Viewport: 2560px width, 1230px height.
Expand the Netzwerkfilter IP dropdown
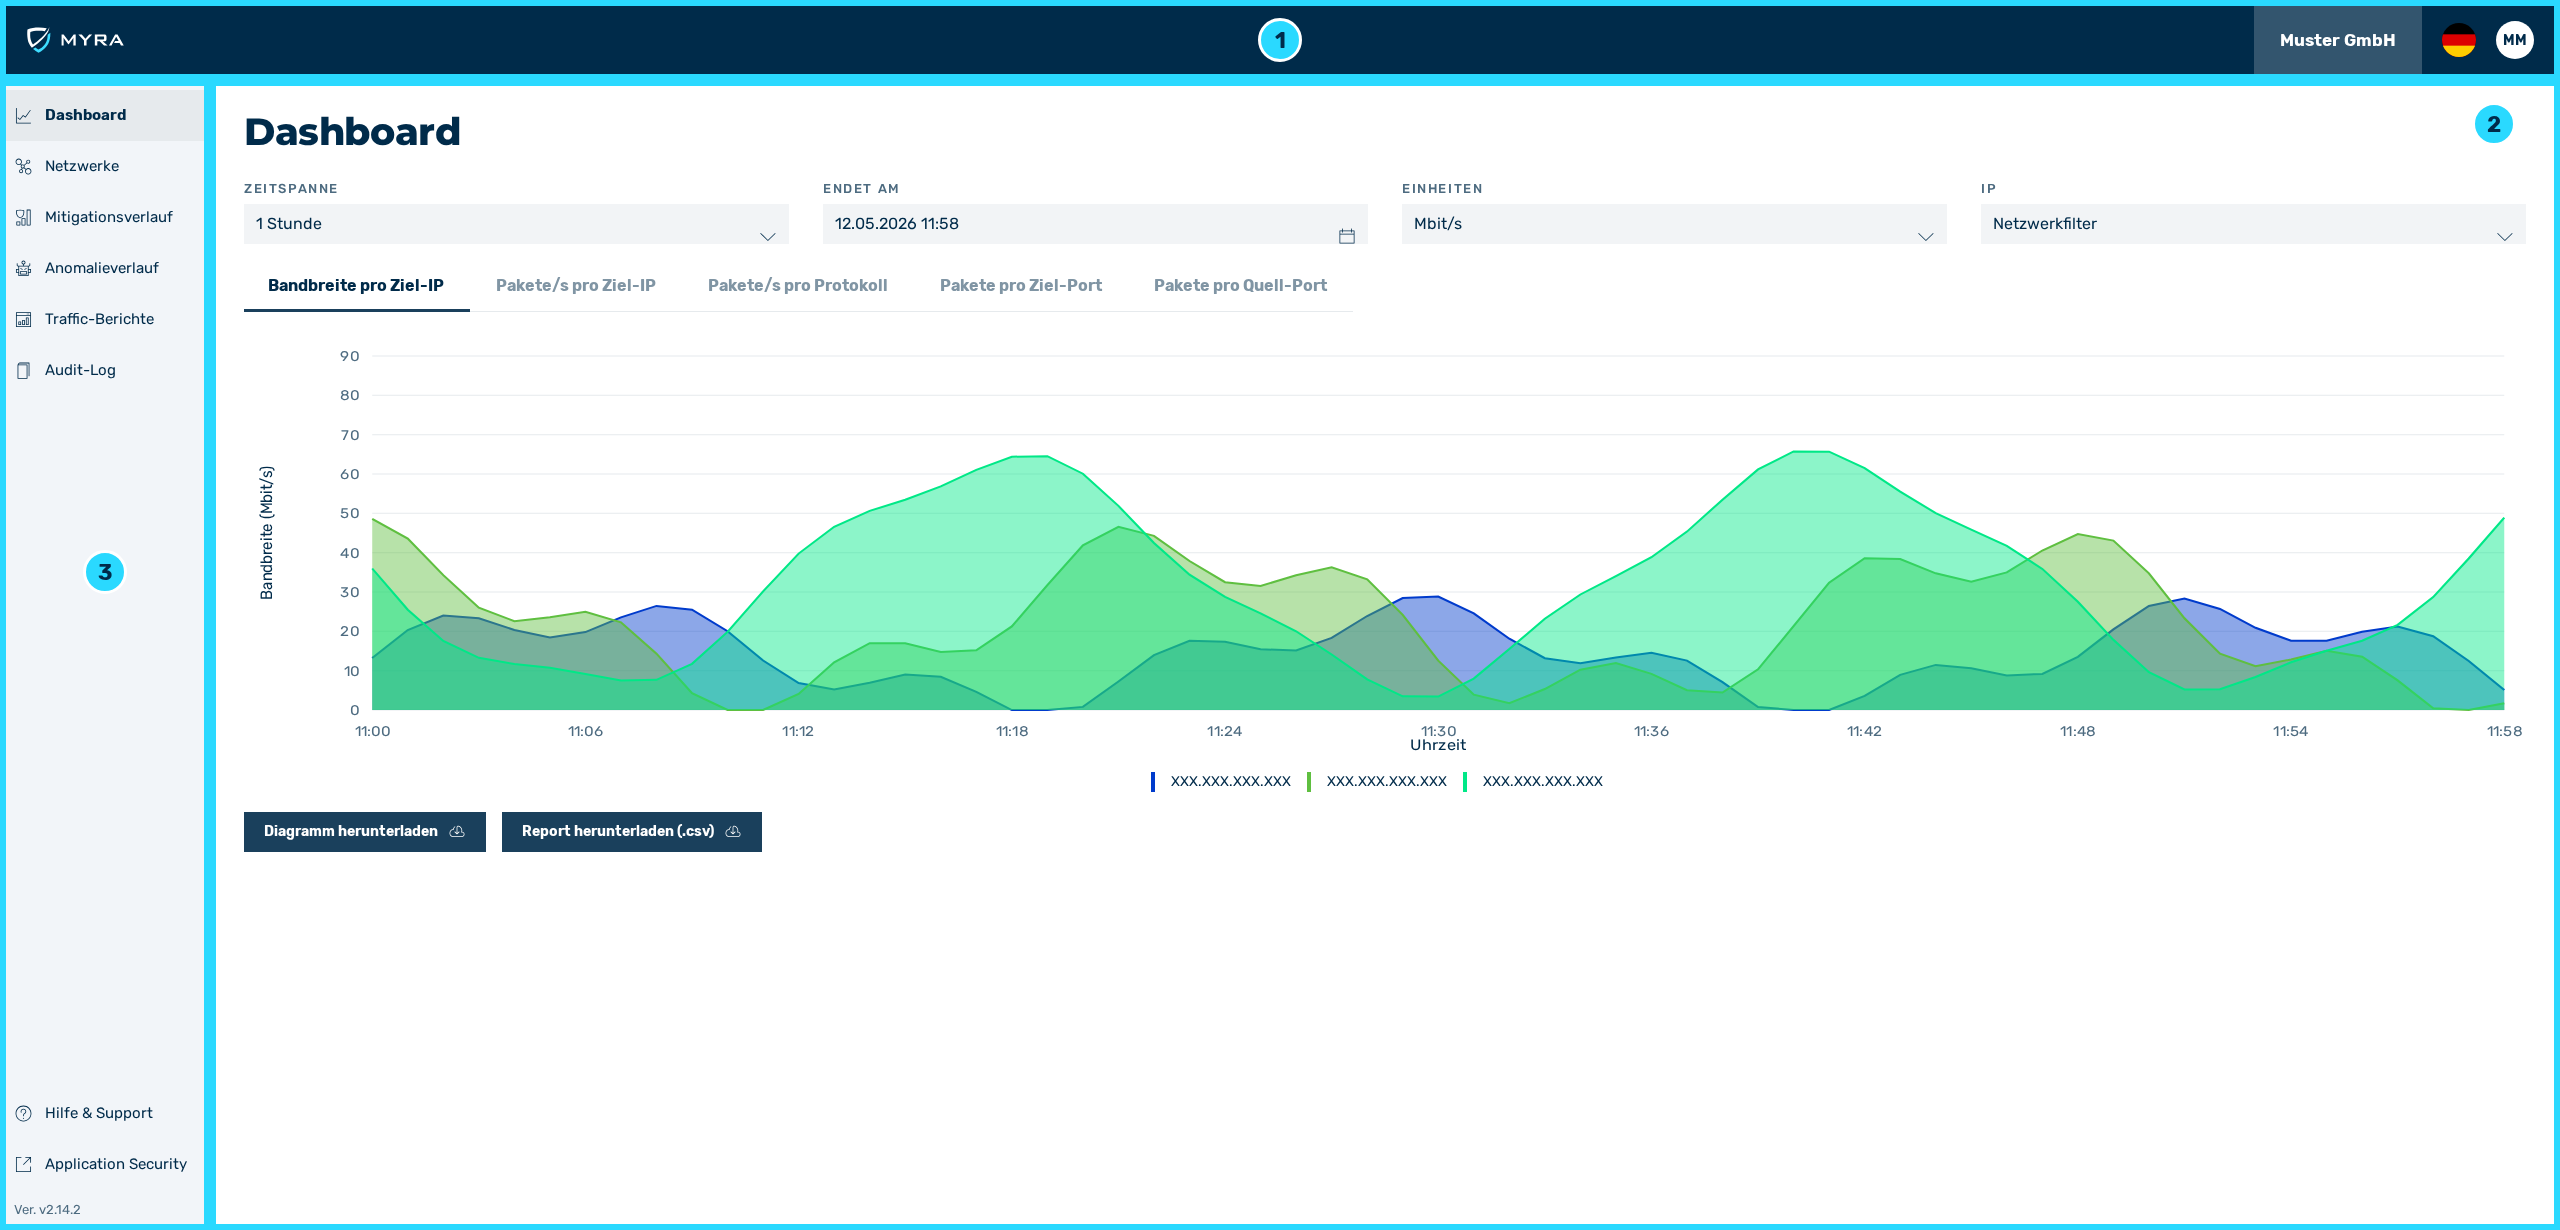point(2253,224)
